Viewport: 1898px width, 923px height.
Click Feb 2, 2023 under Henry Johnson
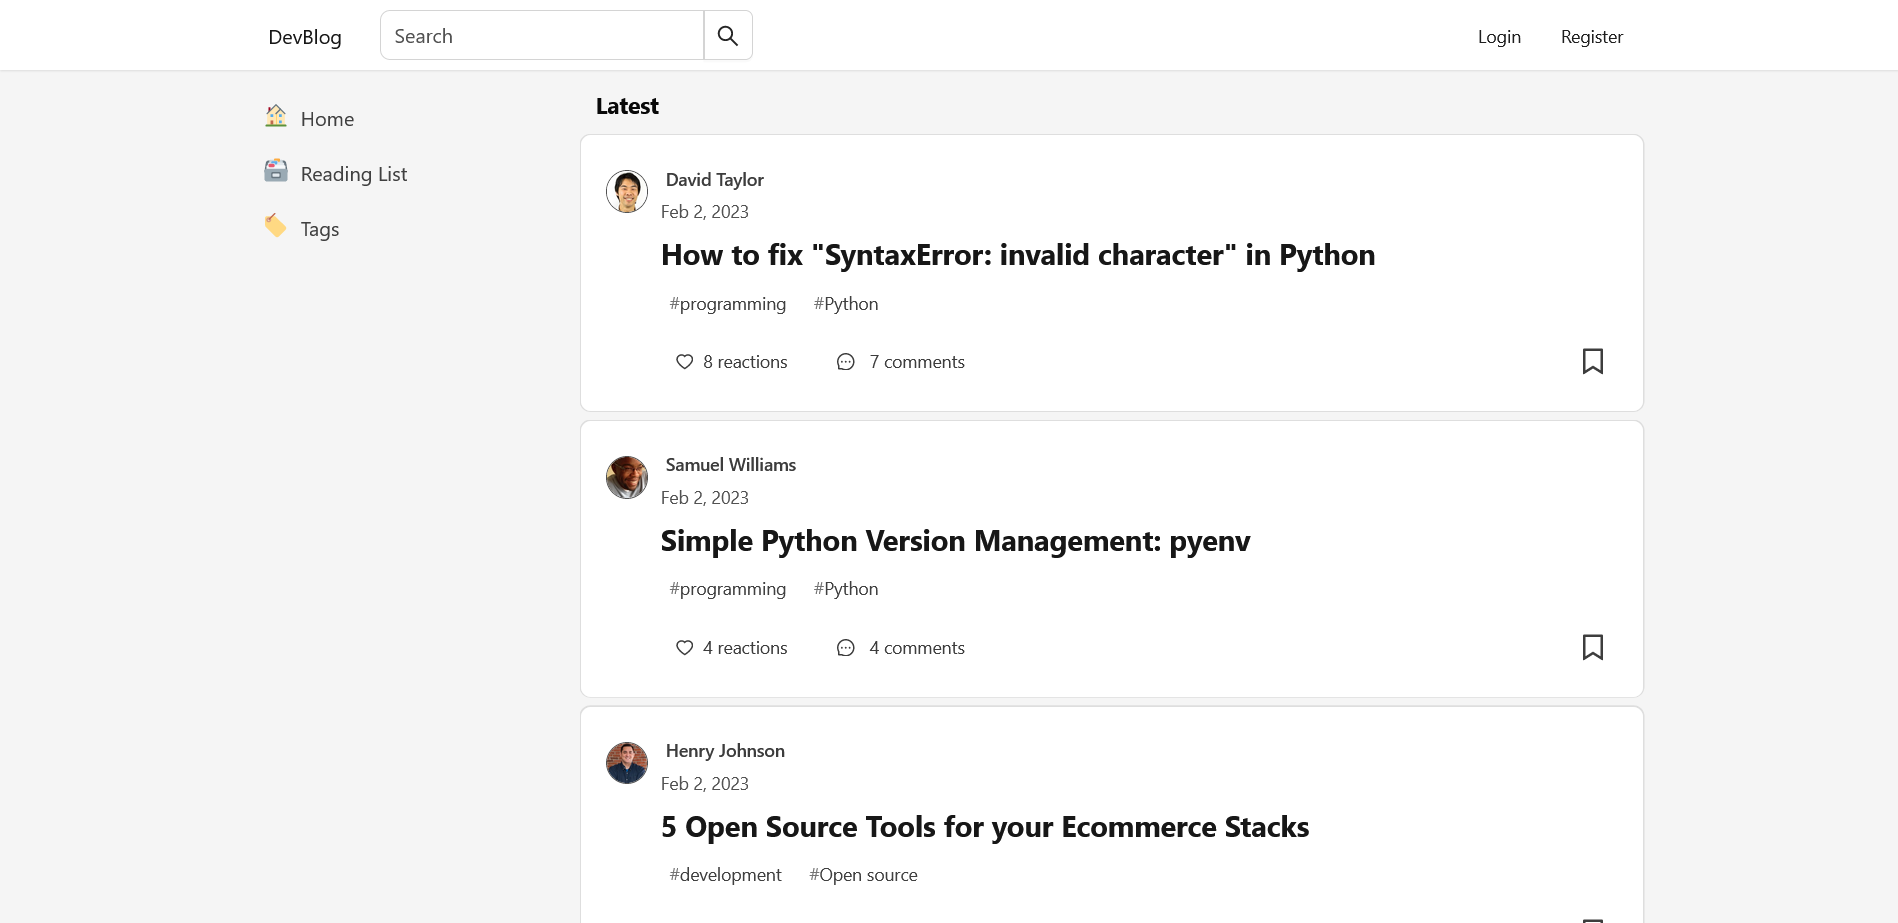(705, 784)
